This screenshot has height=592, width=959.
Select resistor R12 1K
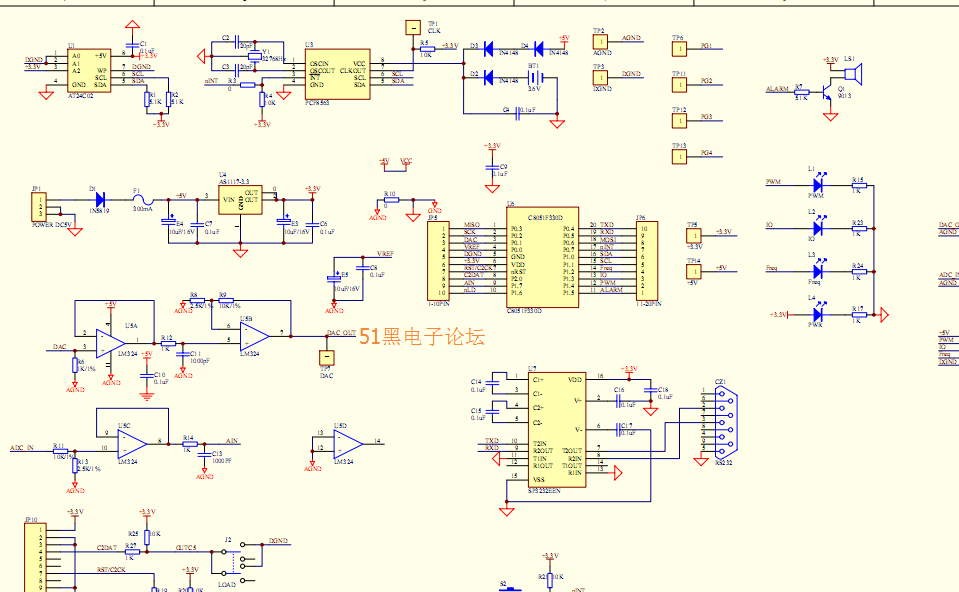pos(168,344)
